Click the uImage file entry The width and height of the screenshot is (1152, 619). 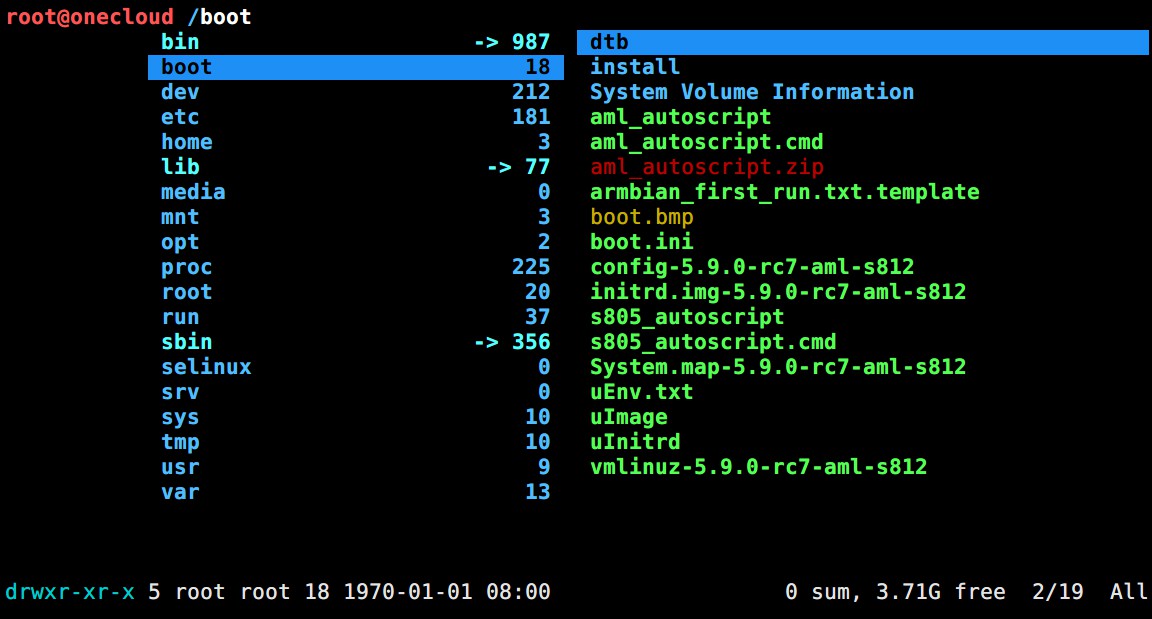(x=628, y=417)
